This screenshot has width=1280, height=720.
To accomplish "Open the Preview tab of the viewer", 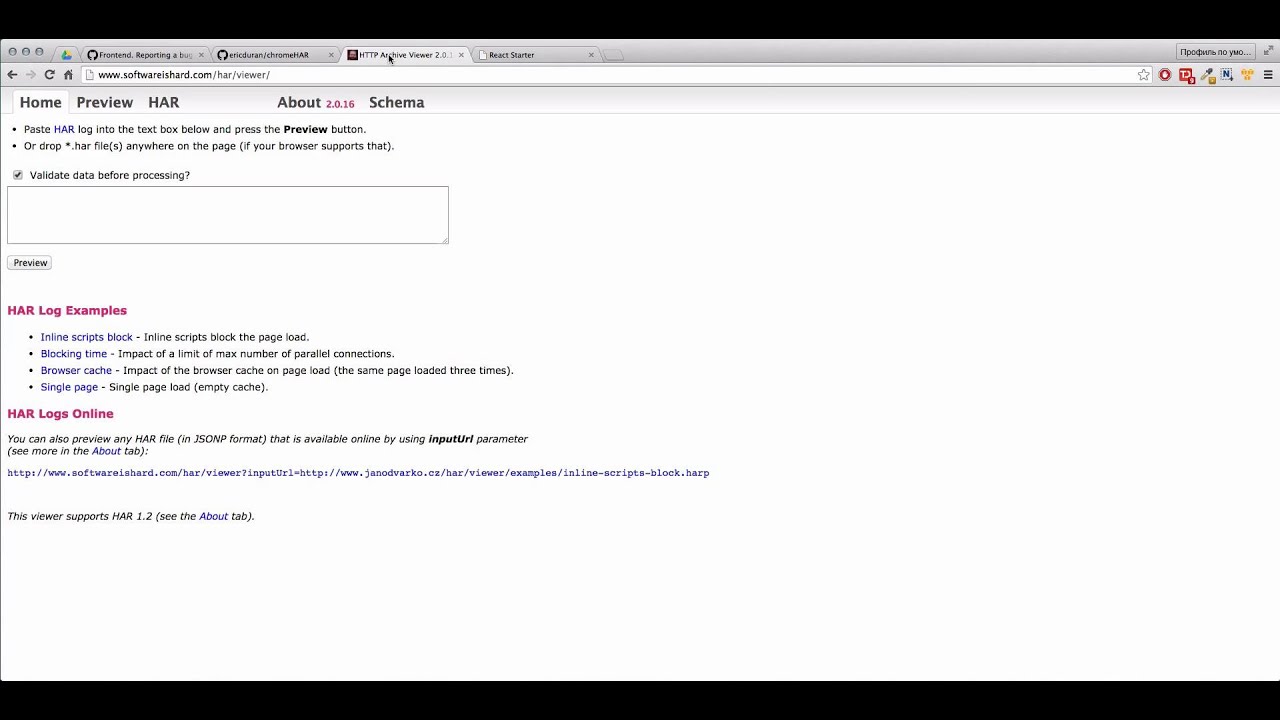I will 105,102.
